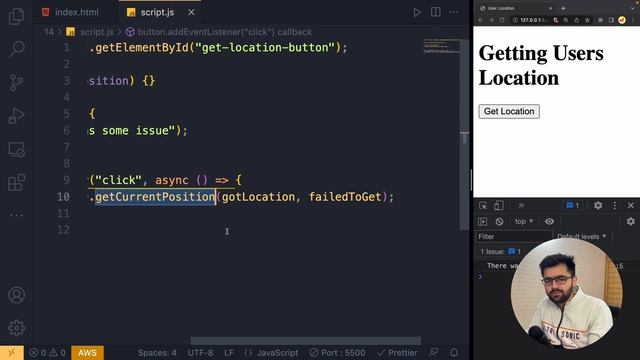Click the Get Location button in browser
Image resolution: width=640 pixels, height=360 pixels.
click(509, 111)
